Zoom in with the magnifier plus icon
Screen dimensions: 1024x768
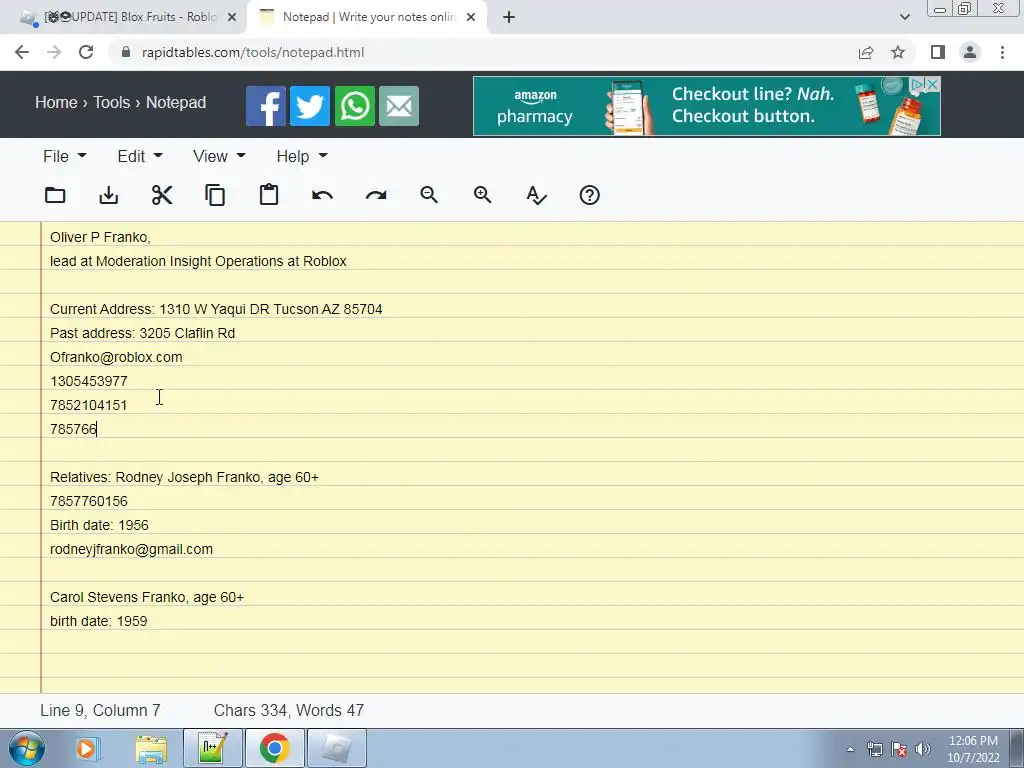pyautogui.click(x=483, y=195)
